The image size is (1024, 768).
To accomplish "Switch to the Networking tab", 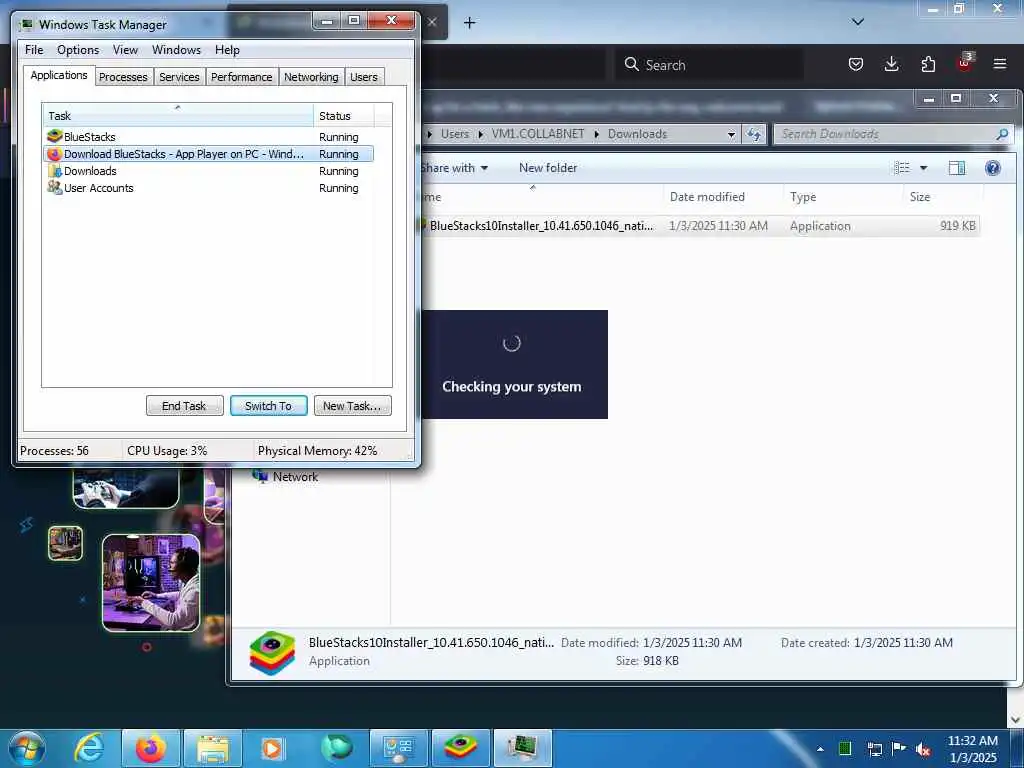I will click(x=311, y=77).
